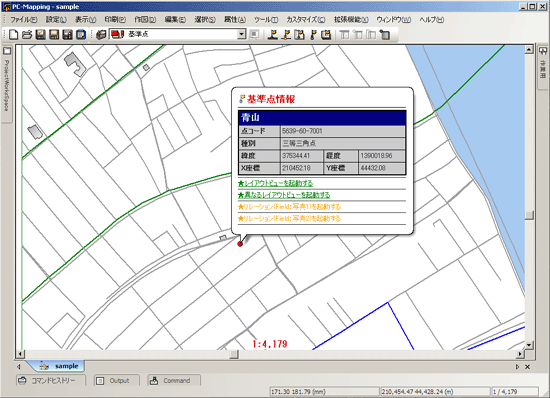Click the grayed double-page layout icon
The image size is (550, 398).
pos(371,34)
